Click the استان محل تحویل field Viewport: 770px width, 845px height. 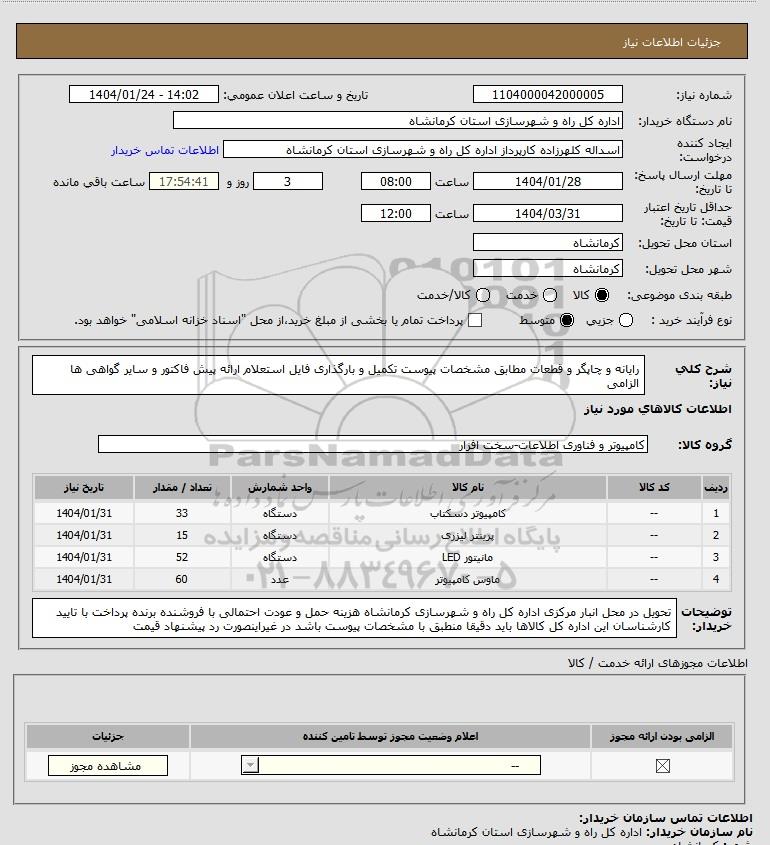tap(547, 243)
